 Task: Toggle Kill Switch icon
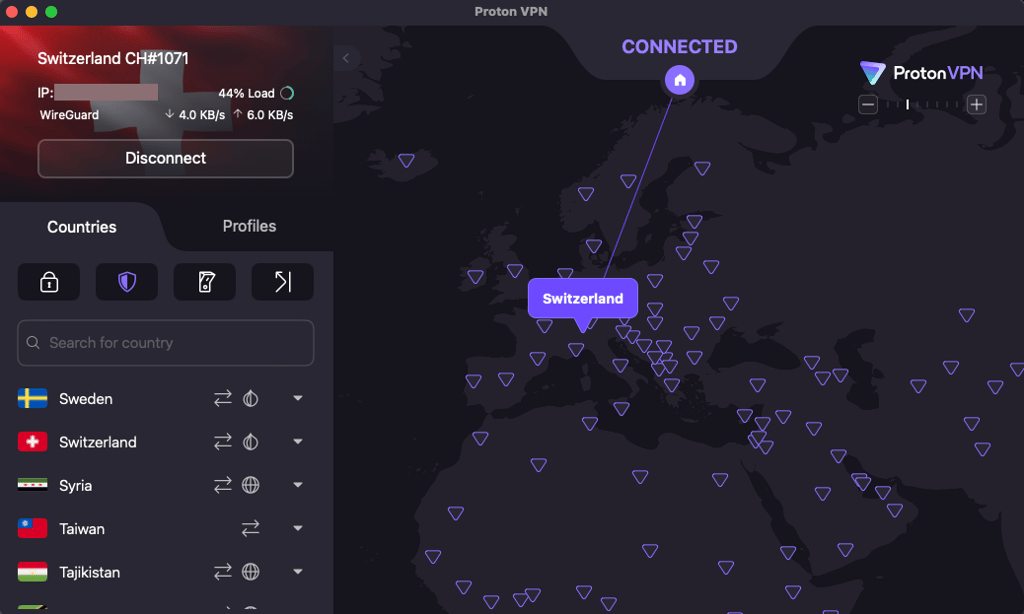205,282
